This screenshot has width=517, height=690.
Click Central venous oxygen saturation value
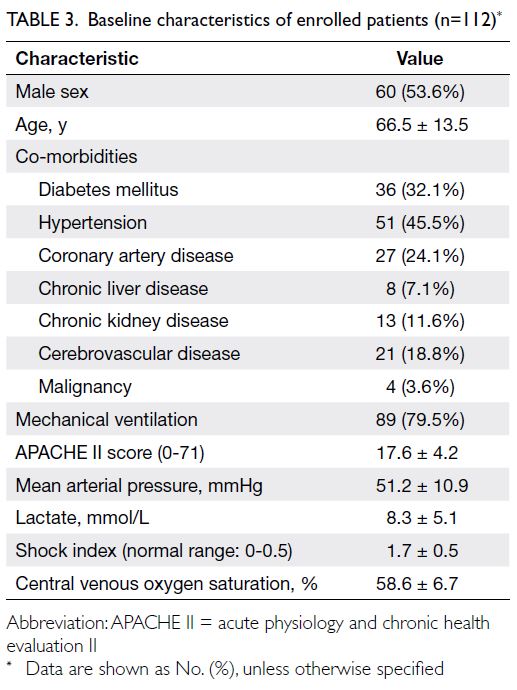click(x=417, y=584)
